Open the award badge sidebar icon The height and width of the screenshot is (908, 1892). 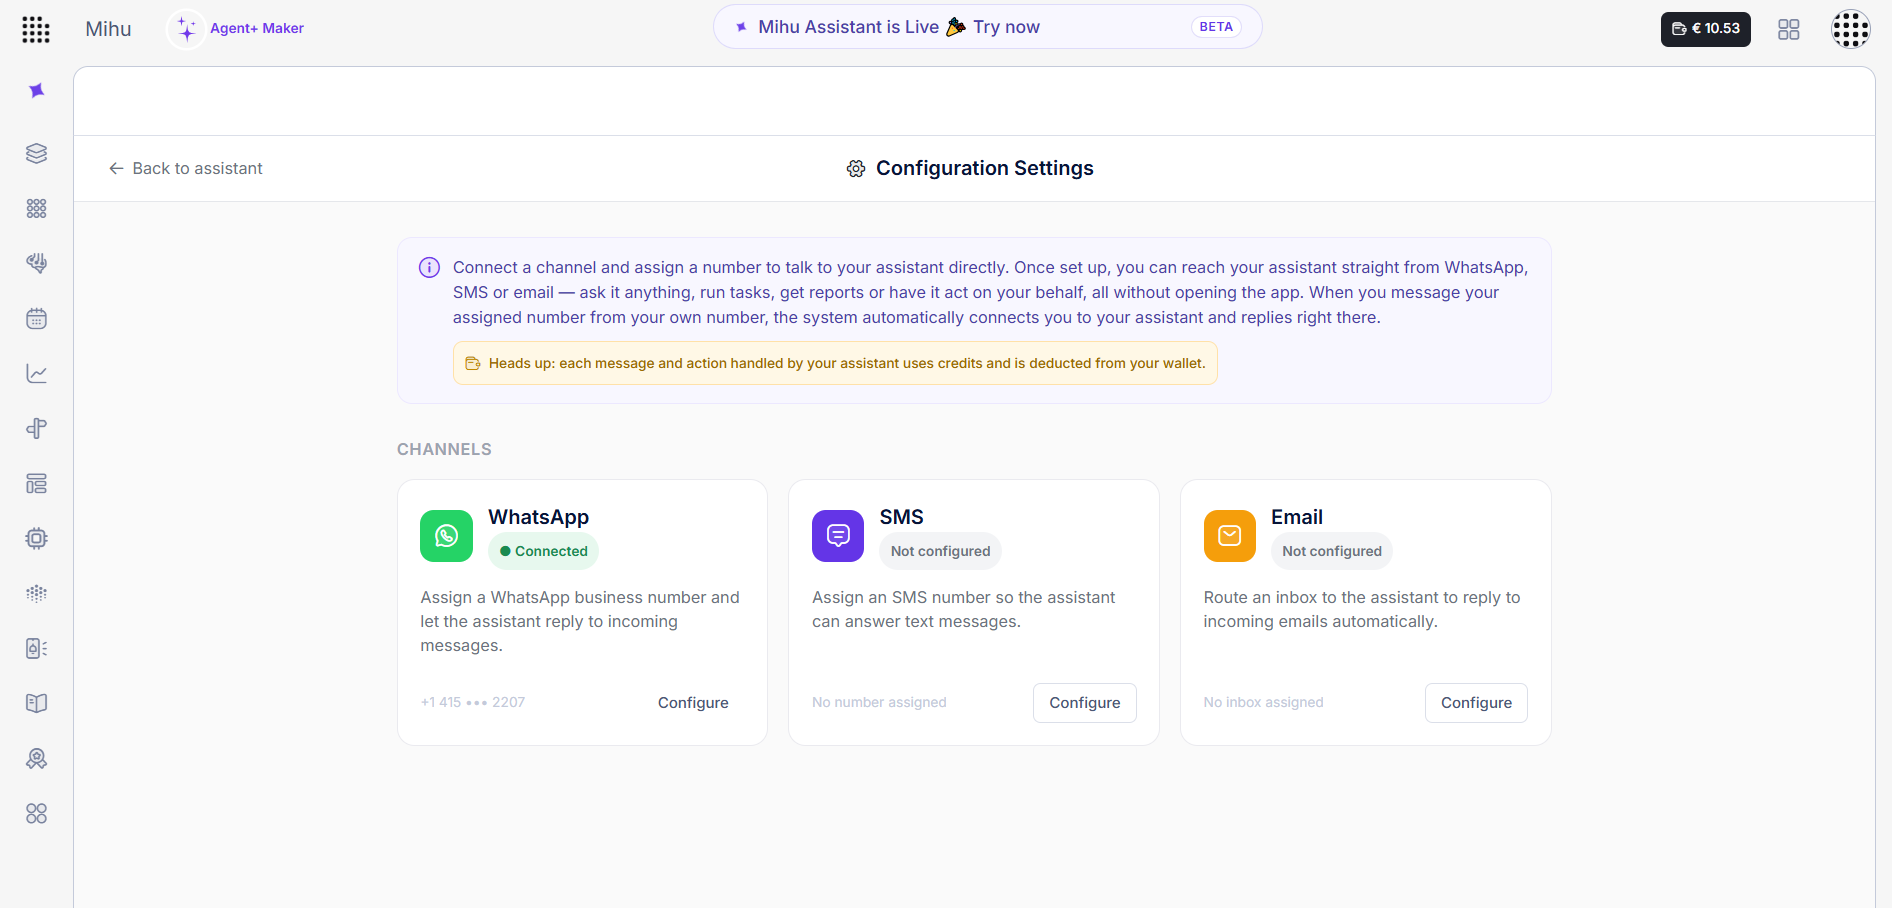click(37, 759)
